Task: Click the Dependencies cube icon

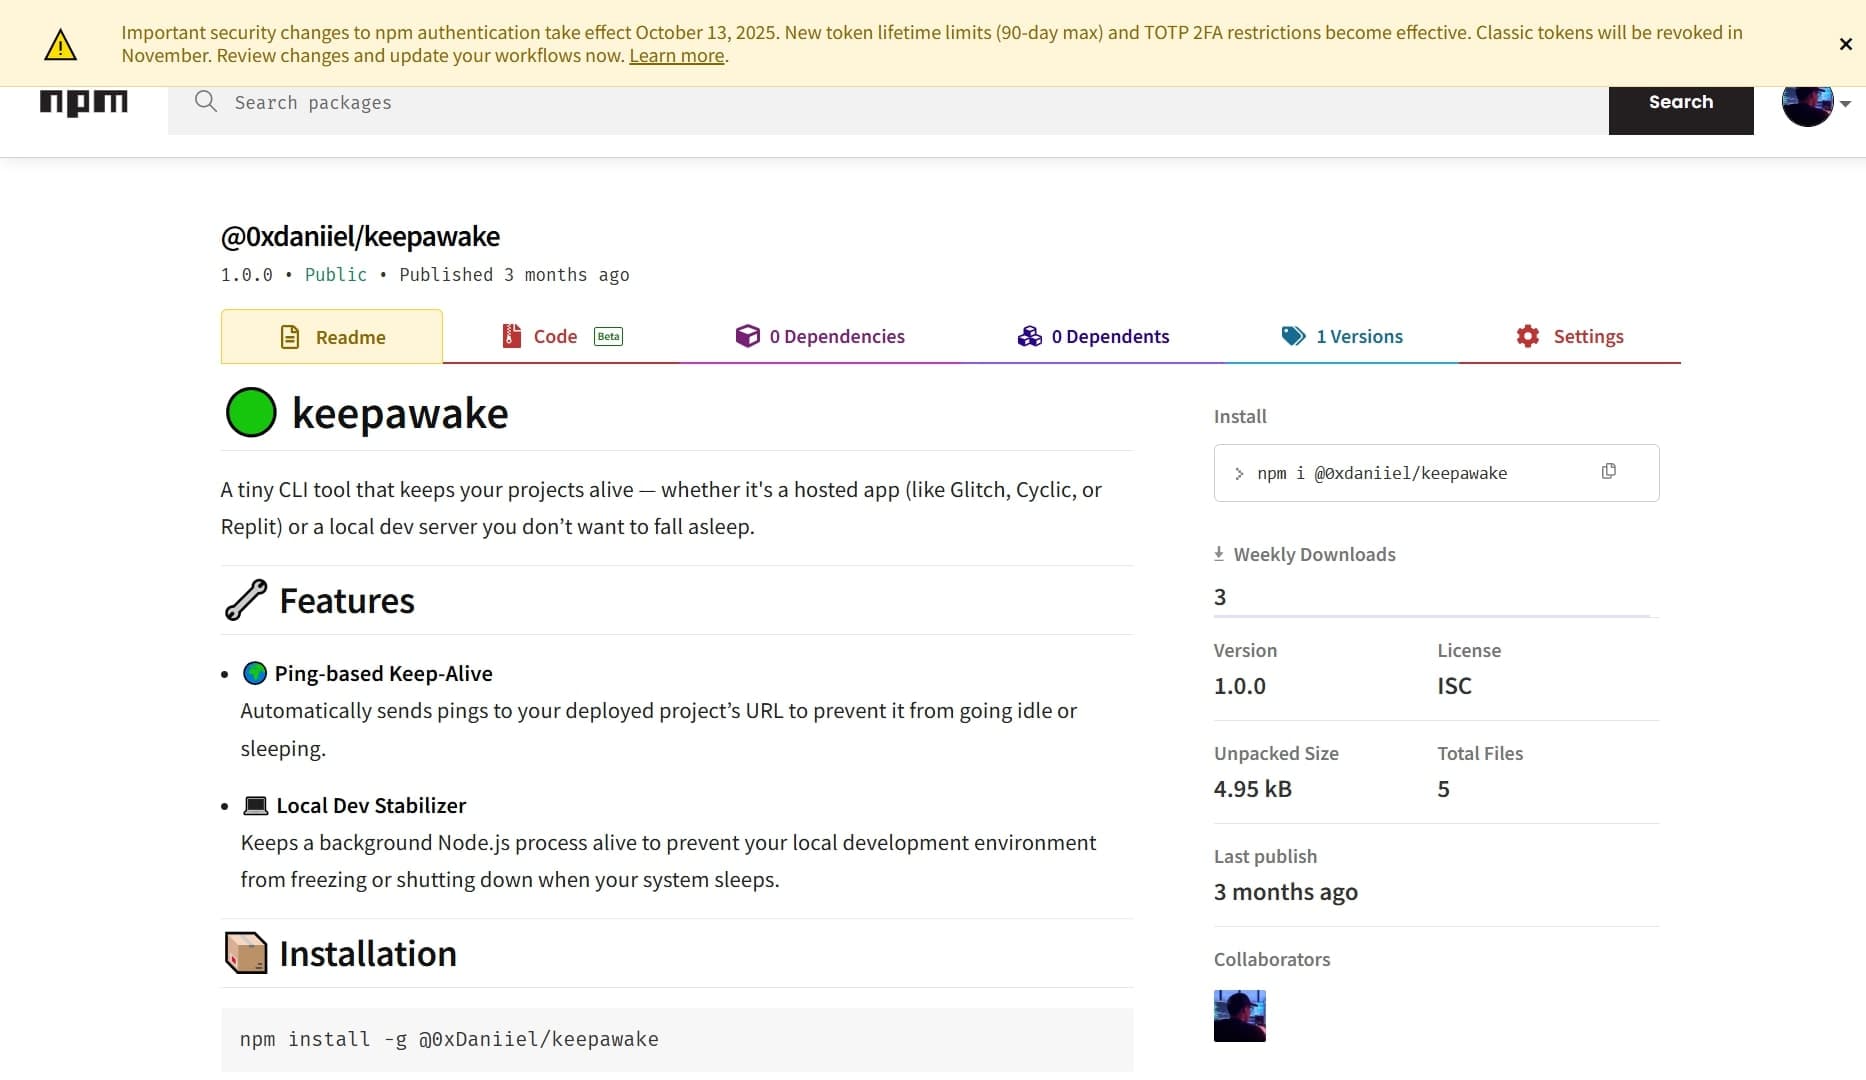Action: [747, 336]
